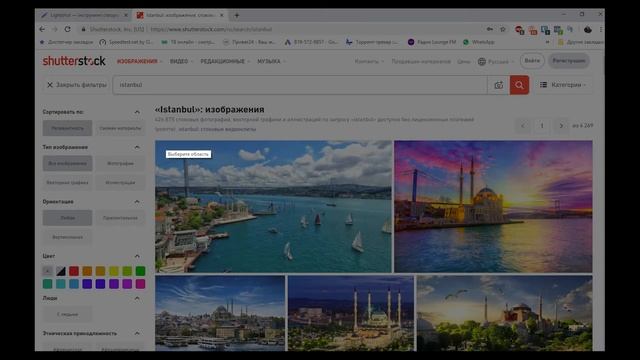Image resolution: width=640 pixels, height=360 pixels.
Task: Collapse the Сортировать по section
Action: click(137, 112)
